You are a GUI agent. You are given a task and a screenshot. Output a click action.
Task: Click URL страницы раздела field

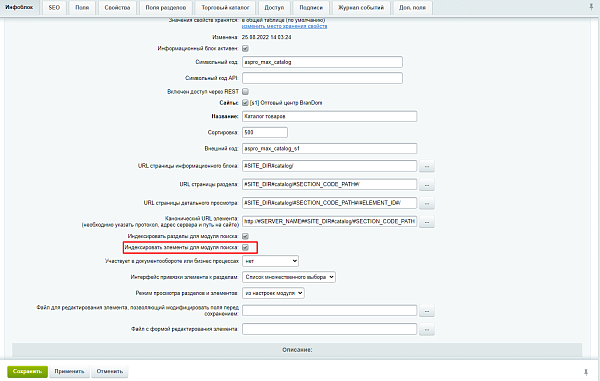(x=329, y=184)
